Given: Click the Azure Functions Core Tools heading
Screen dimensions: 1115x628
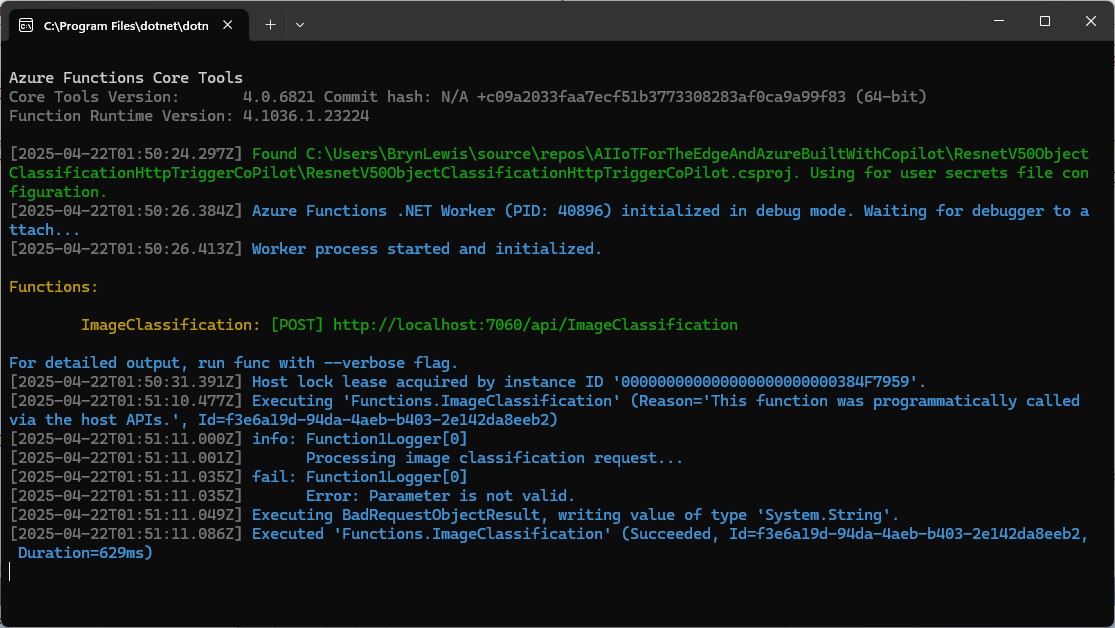Looking at the screenshot, I should tap(126, 78).
